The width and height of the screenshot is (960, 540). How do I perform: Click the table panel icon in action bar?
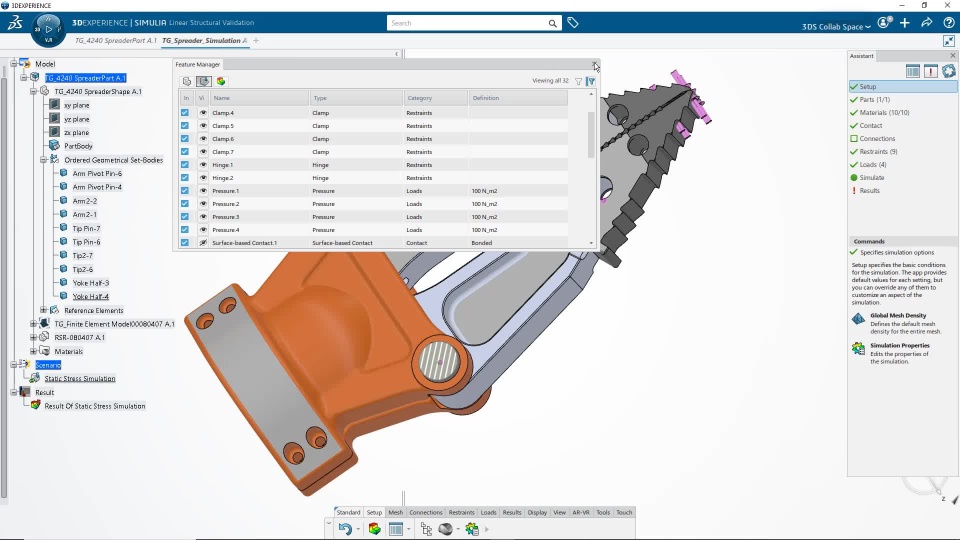pyautogui.click(x=396, y=529)
